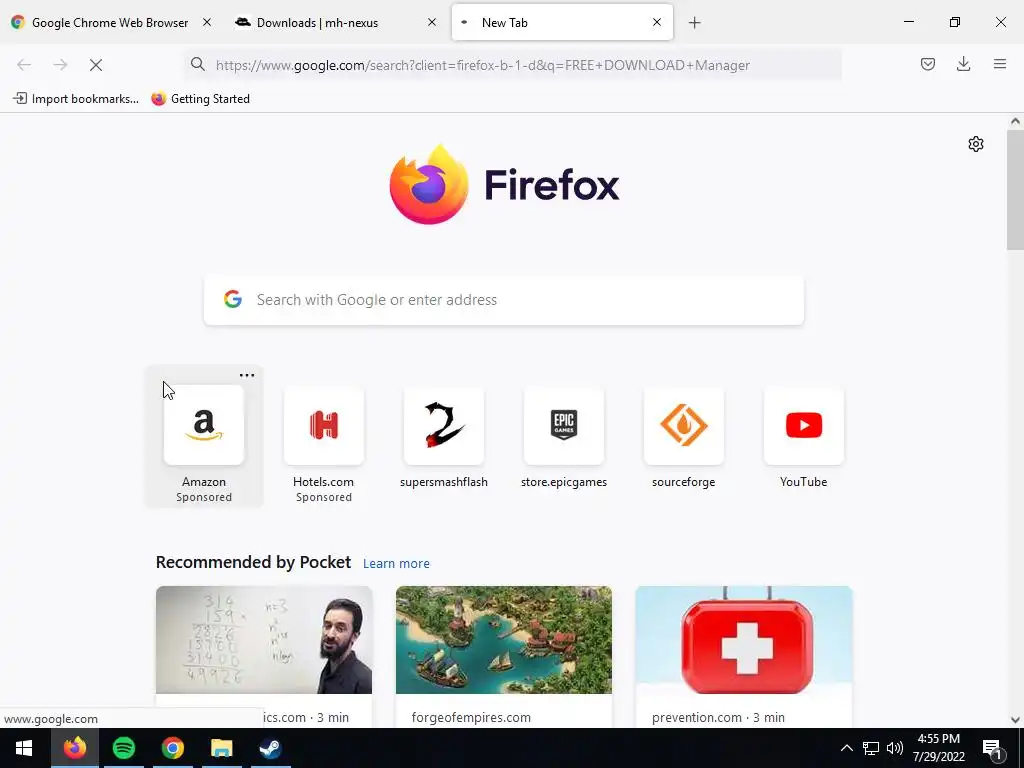
Task: Show hidden system tray icons chevron
Action: [846, 748]
